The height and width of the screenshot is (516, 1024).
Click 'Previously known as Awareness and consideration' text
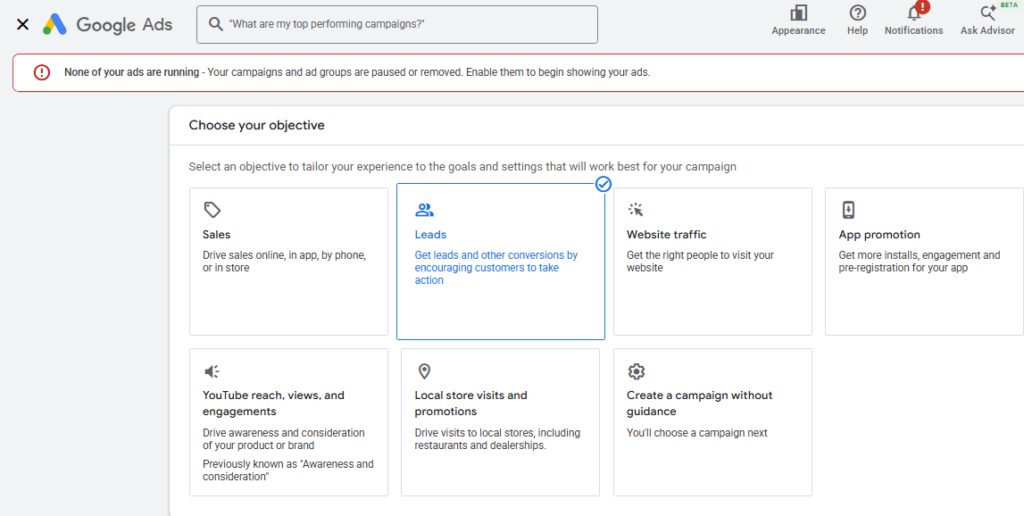(288, 470)
